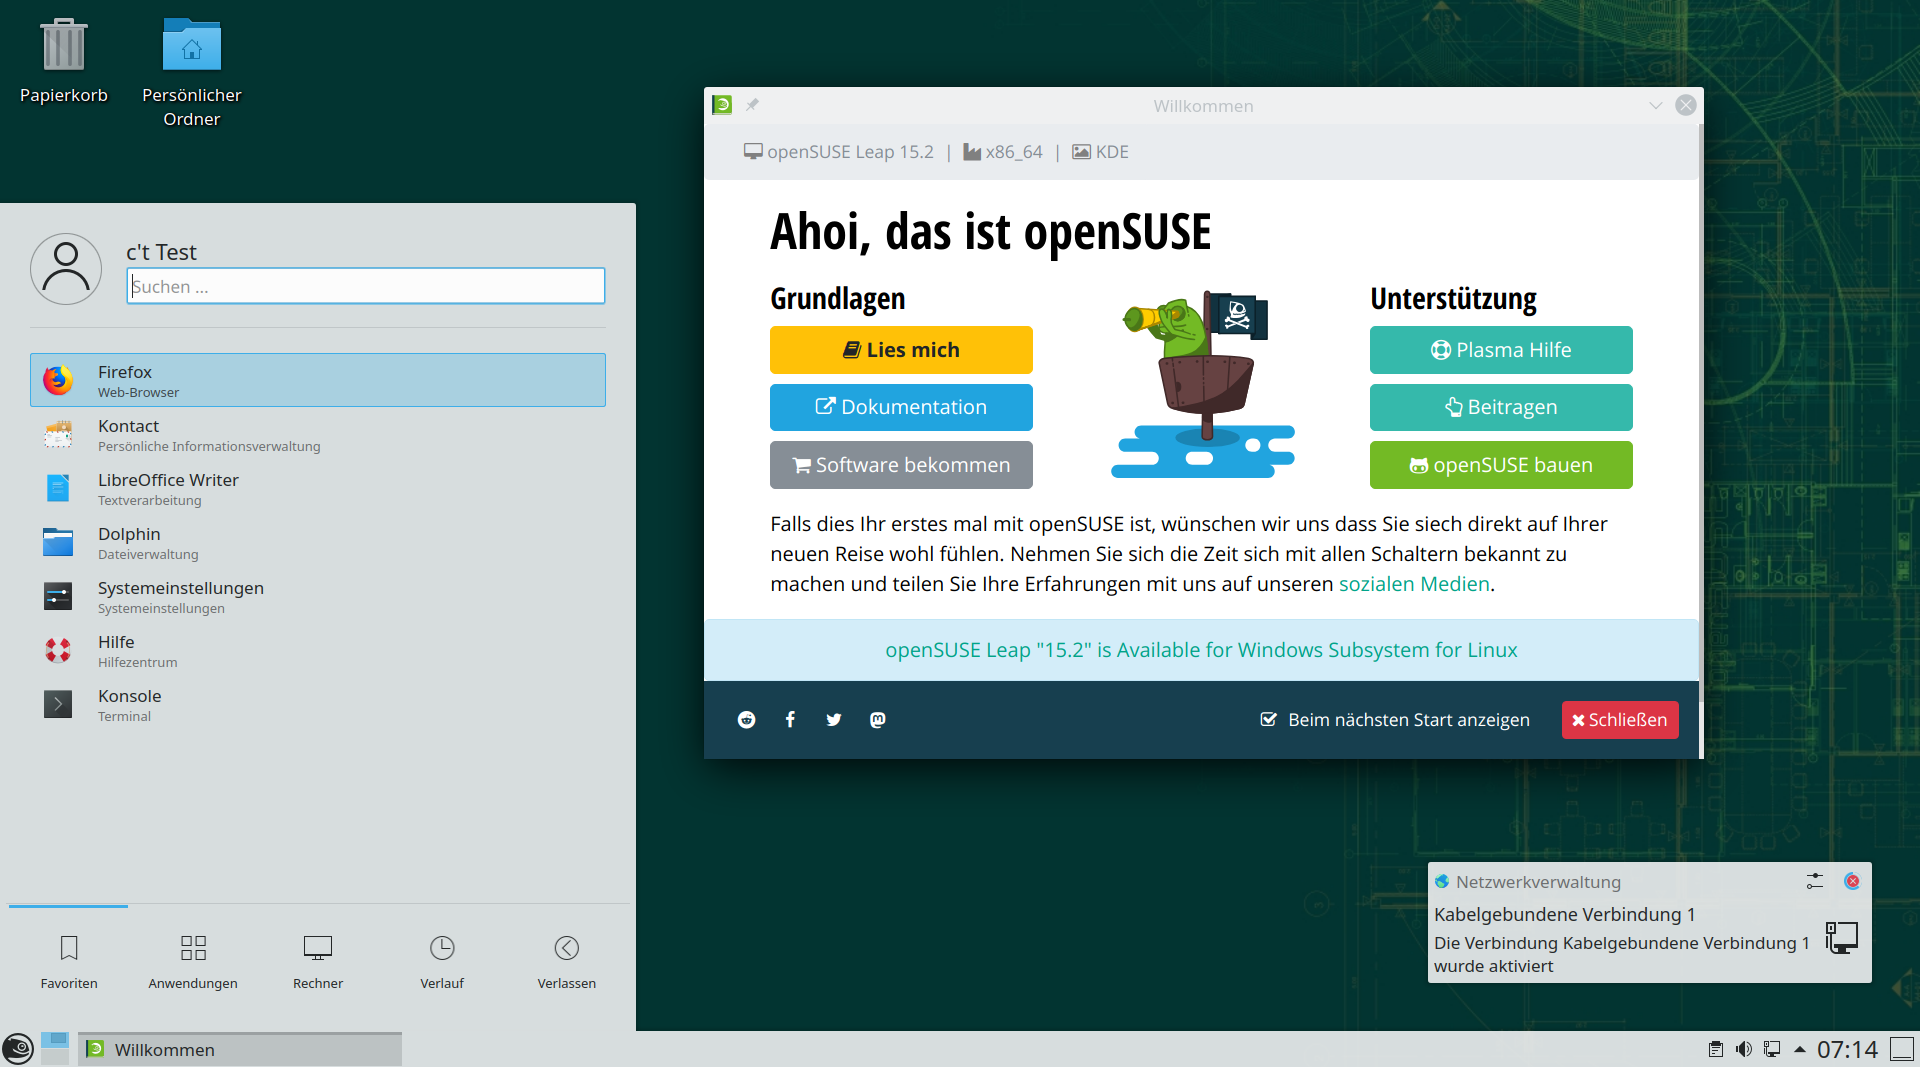Click the Suchen search field

366,286
